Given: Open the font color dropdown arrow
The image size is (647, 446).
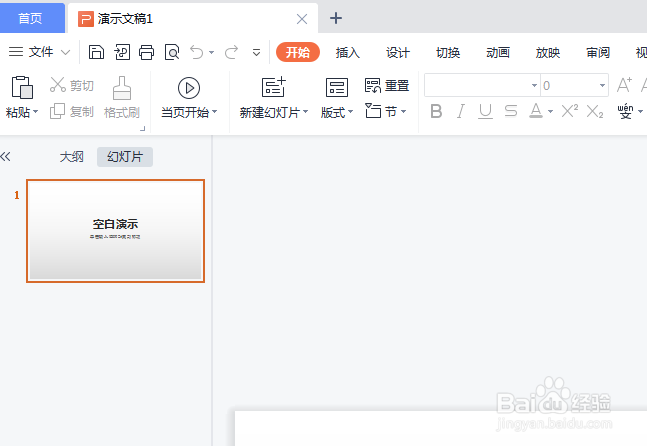Looking at the screenshot, I should (550, 111).
